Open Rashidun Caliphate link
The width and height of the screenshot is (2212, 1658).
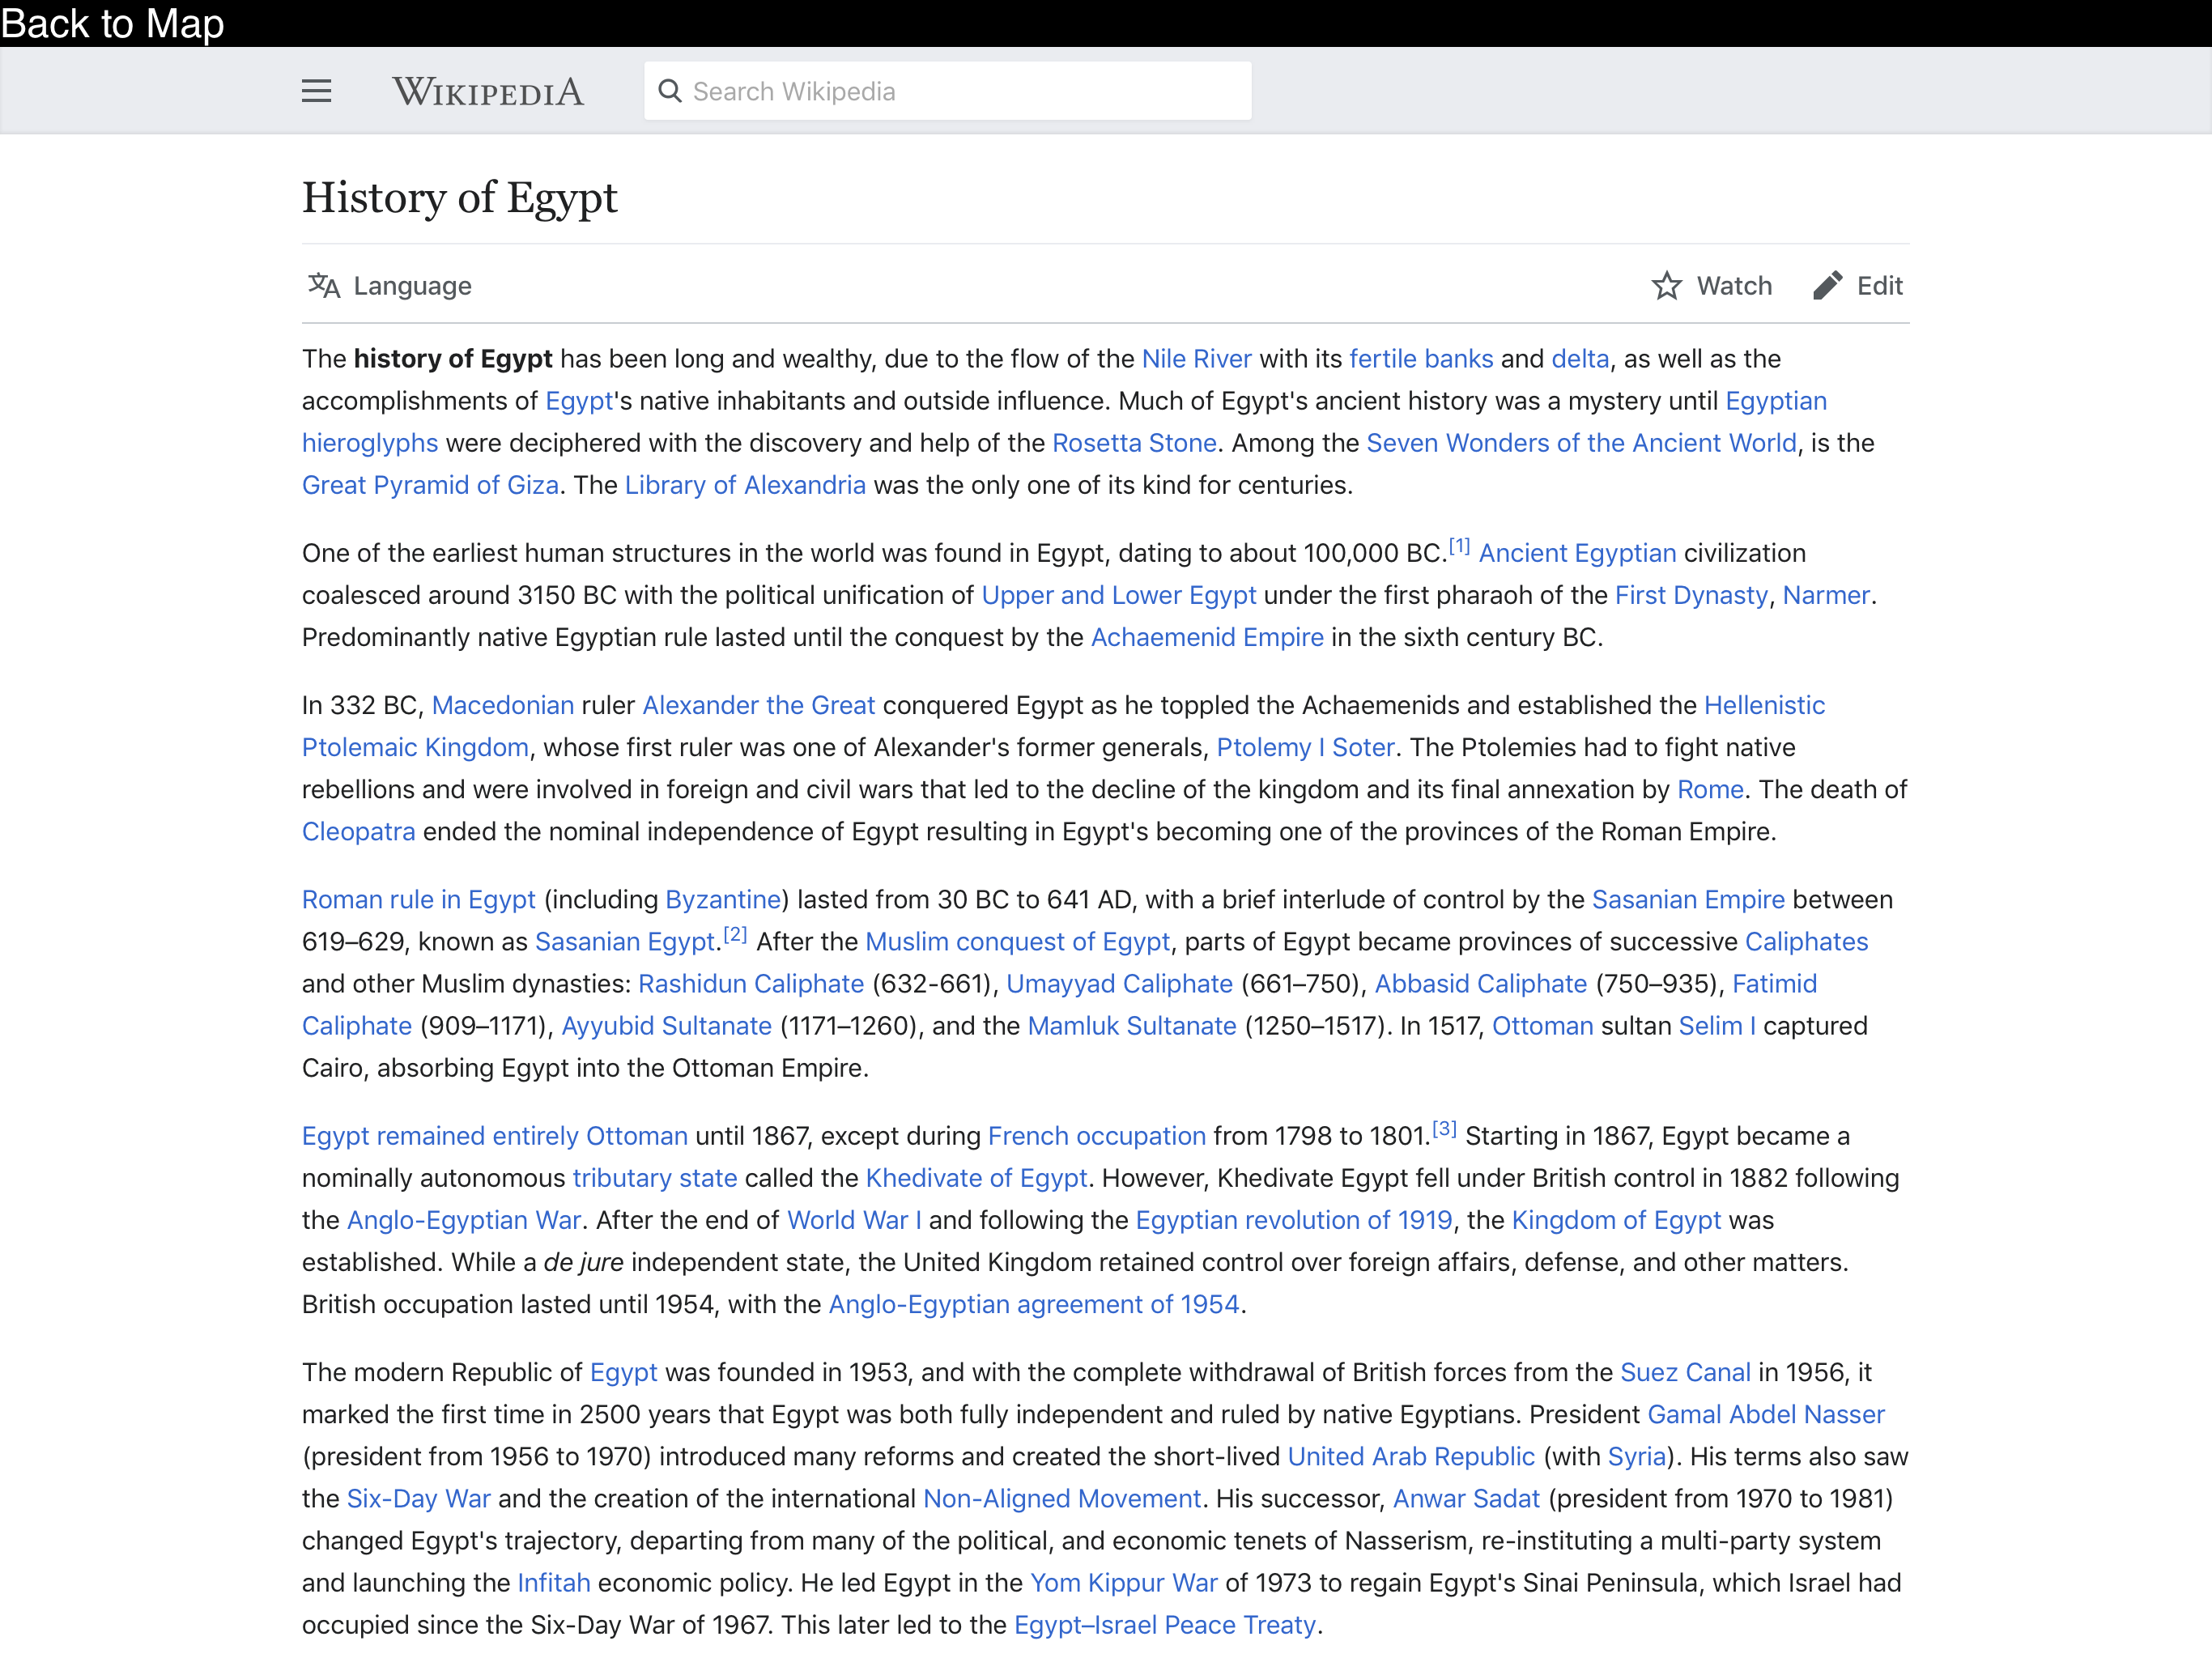coord(751,983)
